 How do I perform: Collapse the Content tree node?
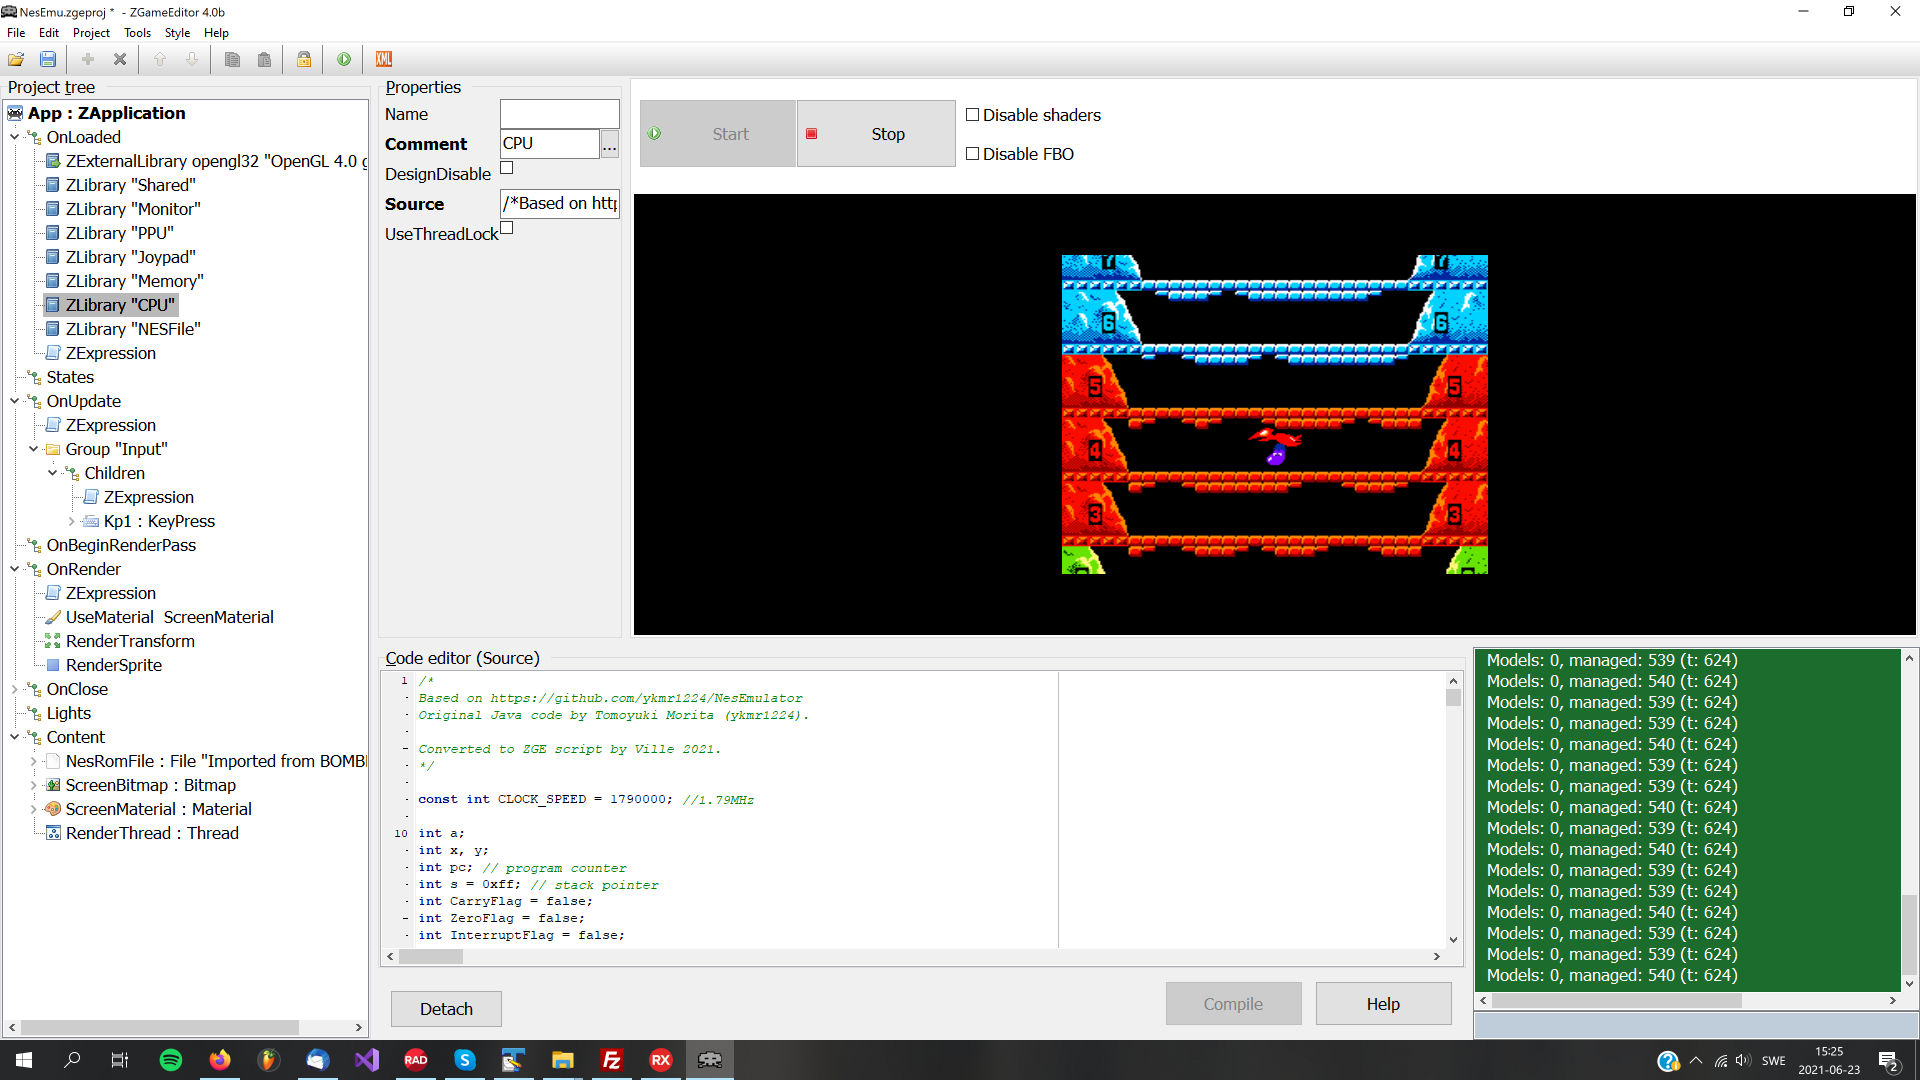(x=14, y=737)
